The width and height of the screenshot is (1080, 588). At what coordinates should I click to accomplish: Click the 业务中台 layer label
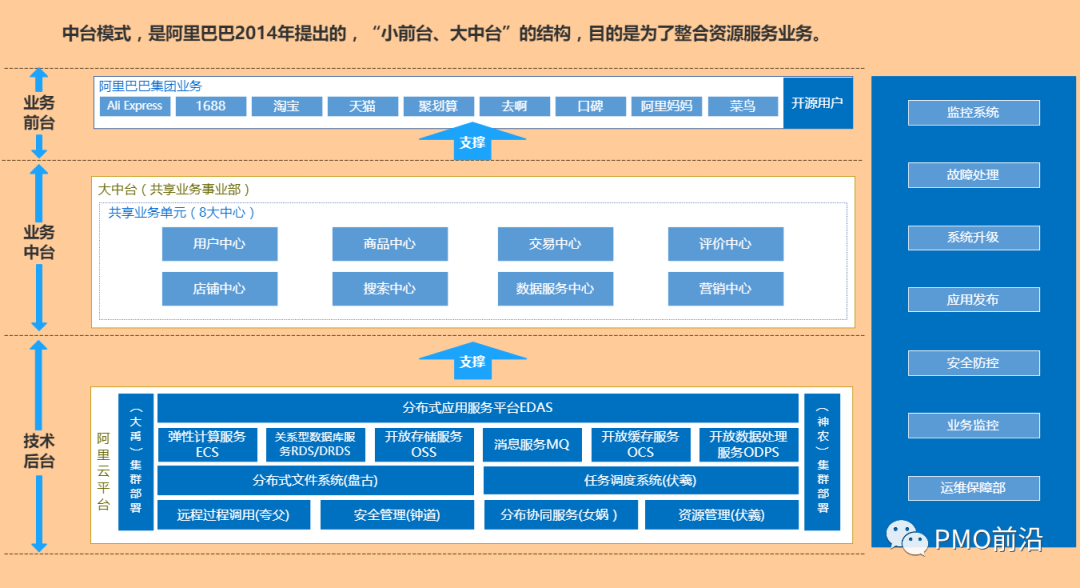(39, 242)
